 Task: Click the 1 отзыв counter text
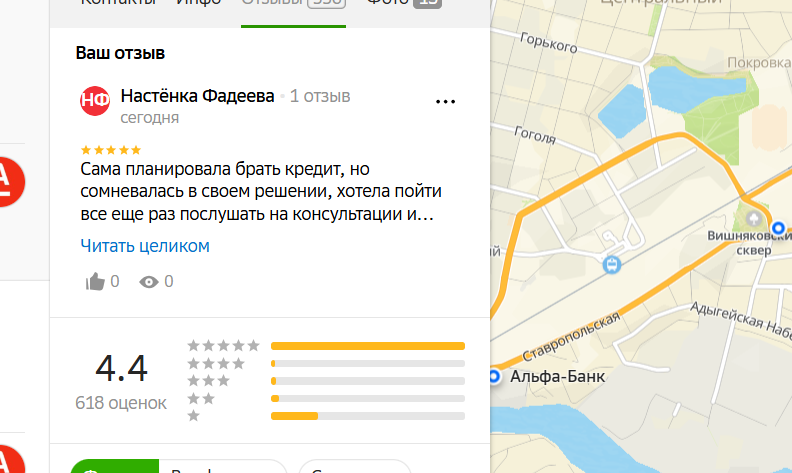click(320, 96)
